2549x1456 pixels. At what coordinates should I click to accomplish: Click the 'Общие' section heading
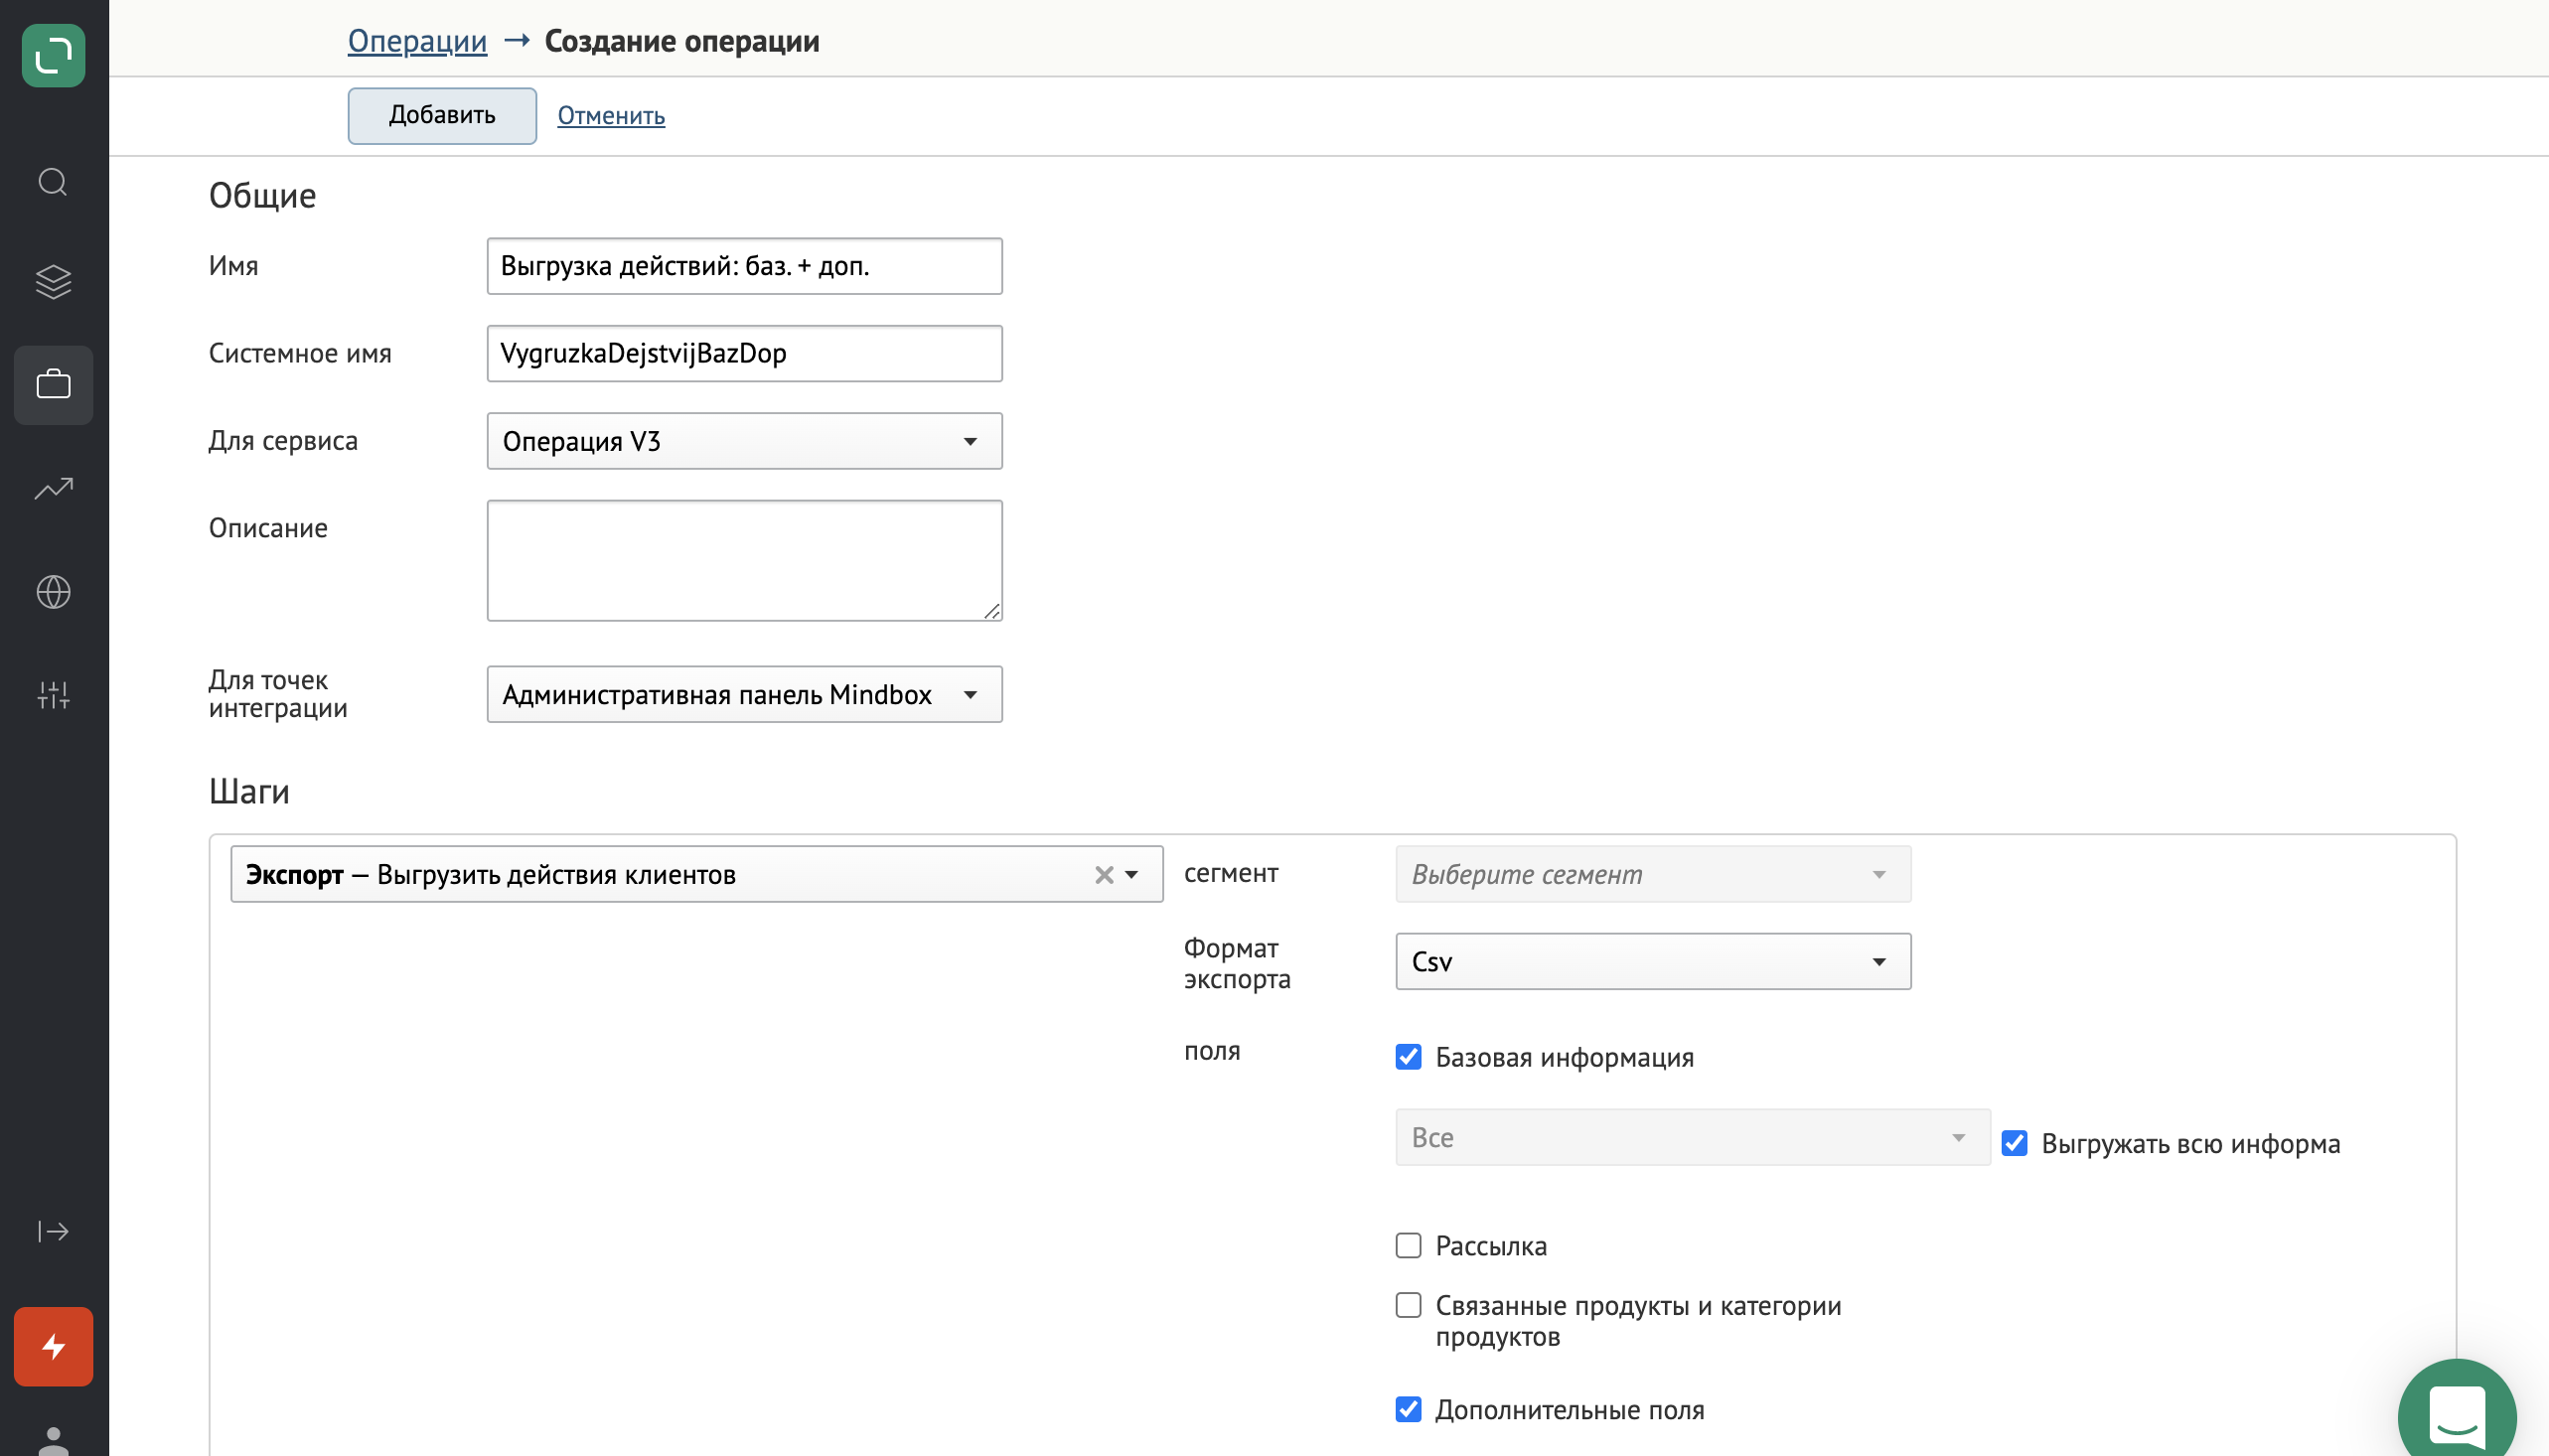point(262,195)
